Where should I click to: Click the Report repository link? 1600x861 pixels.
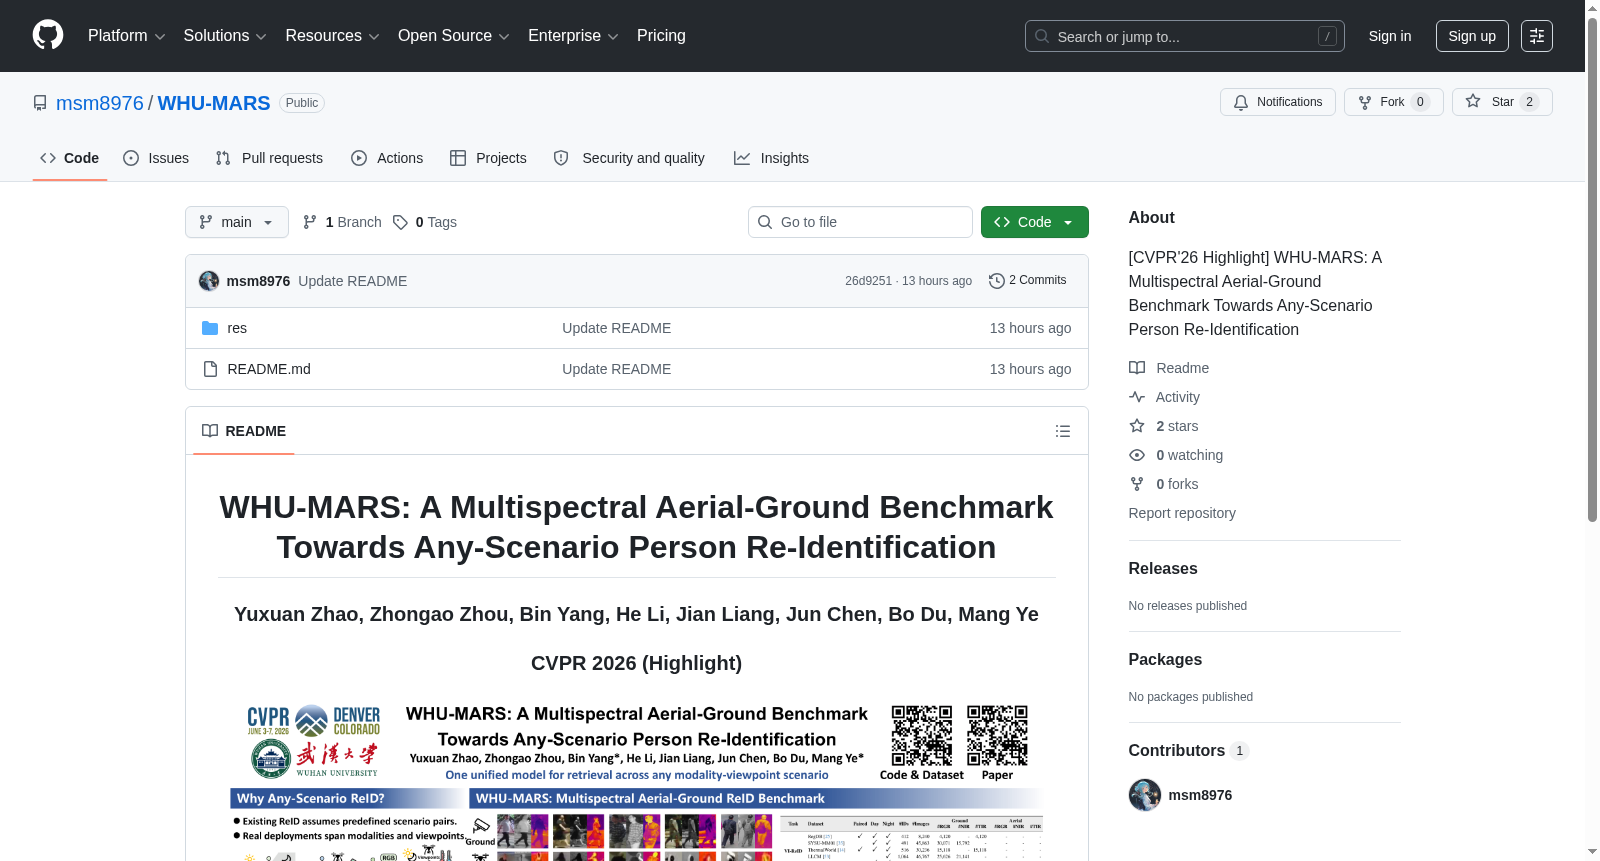[x=1182, y=513]
